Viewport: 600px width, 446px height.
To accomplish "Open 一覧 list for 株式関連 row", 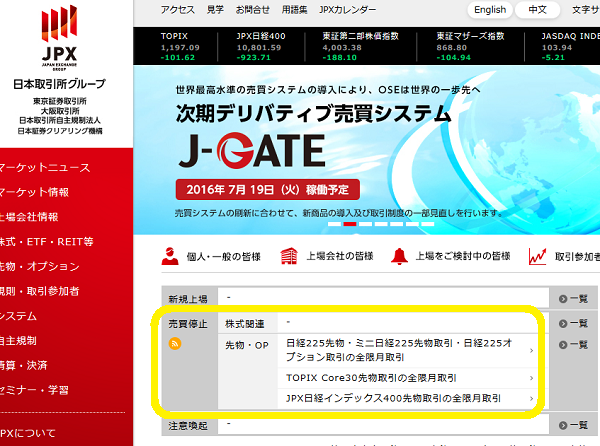I will tap(573, 324).
